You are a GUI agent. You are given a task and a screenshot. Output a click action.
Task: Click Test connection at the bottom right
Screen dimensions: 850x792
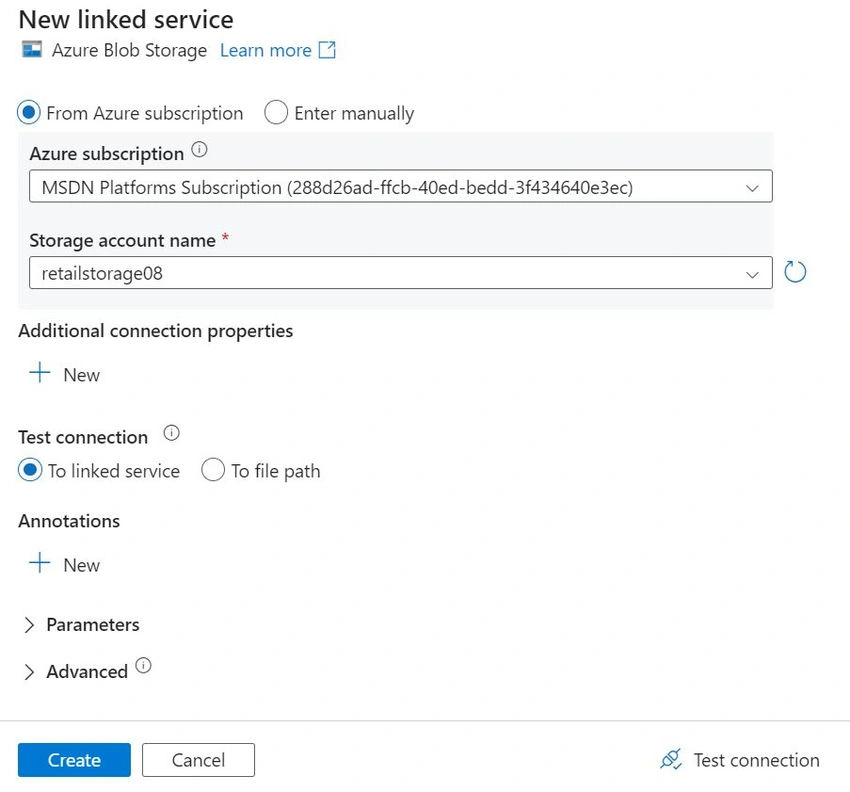point(740,760)
